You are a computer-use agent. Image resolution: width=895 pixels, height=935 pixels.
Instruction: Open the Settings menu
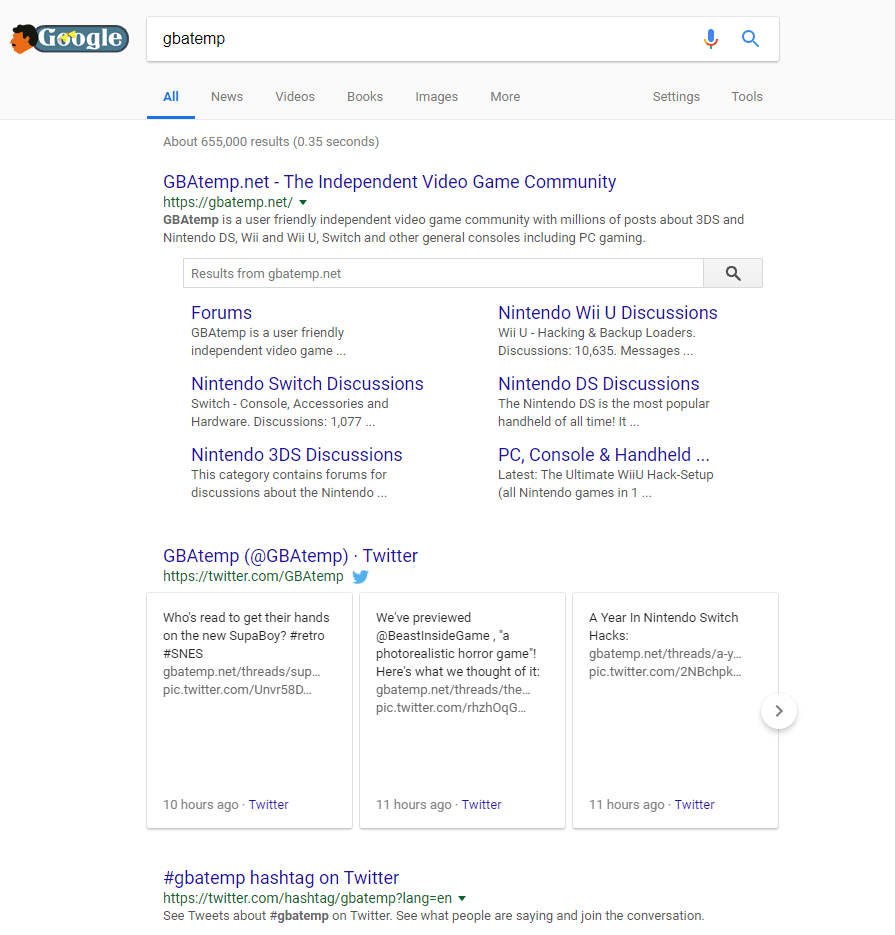point(676,97)
